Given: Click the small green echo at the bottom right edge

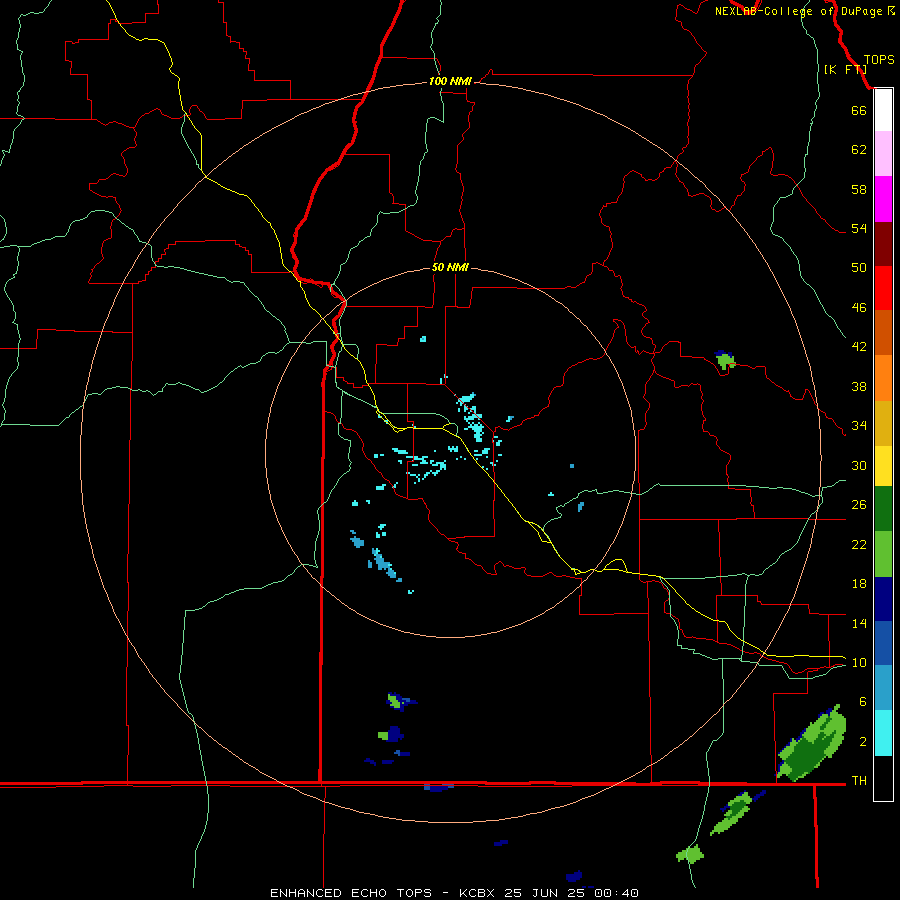Looking at the screenshot, I should click(x=689, y=854).
